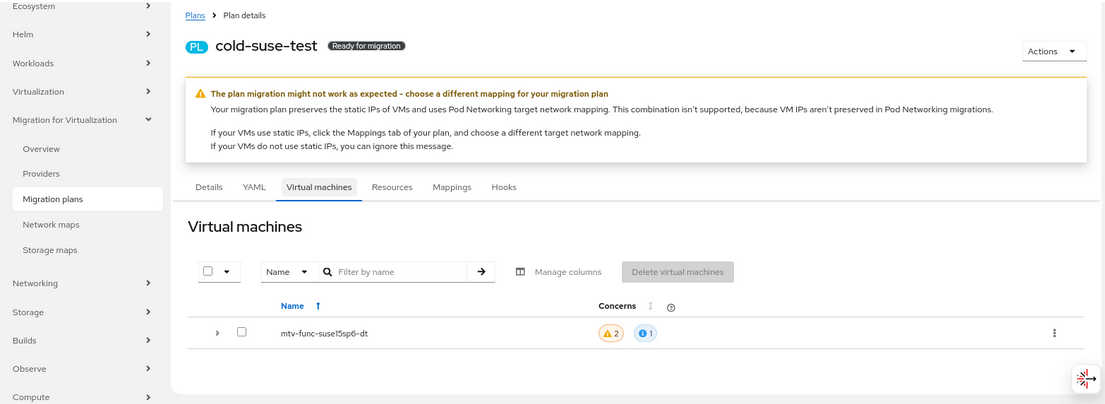The height and width of the screenshot is (404, 1105).
Task: Click the arrow search submit button
Action: click(x=481, y=271)
